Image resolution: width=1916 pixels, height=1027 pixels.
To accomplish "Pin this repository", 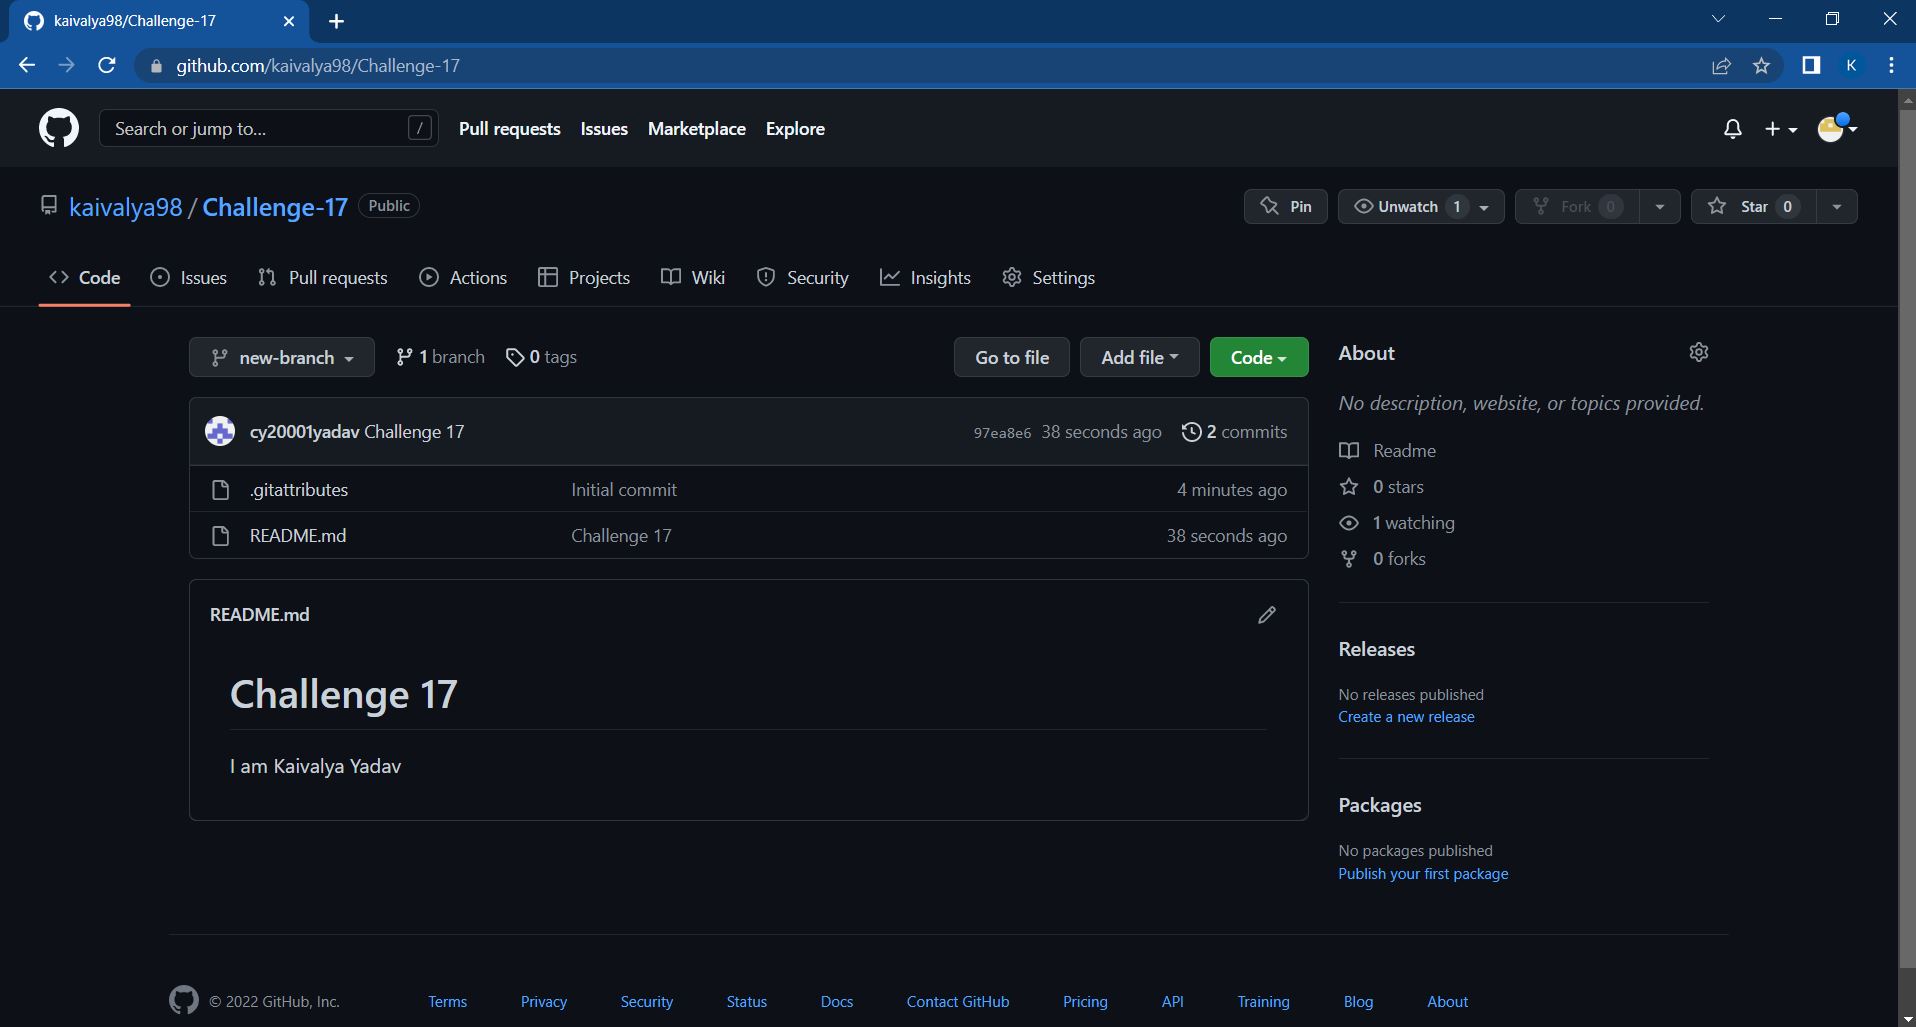I will coord(1285,206).
